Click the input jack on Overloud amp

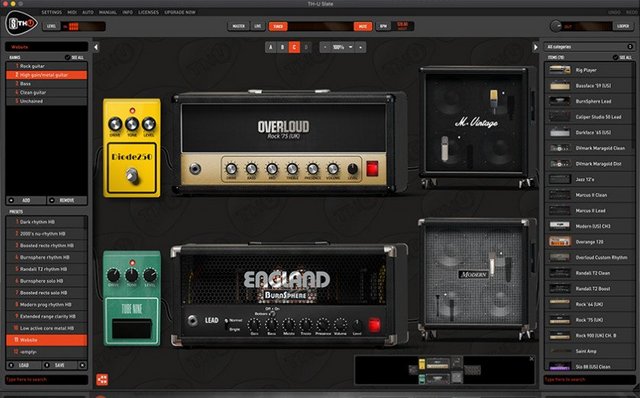(x=195, y=168)
